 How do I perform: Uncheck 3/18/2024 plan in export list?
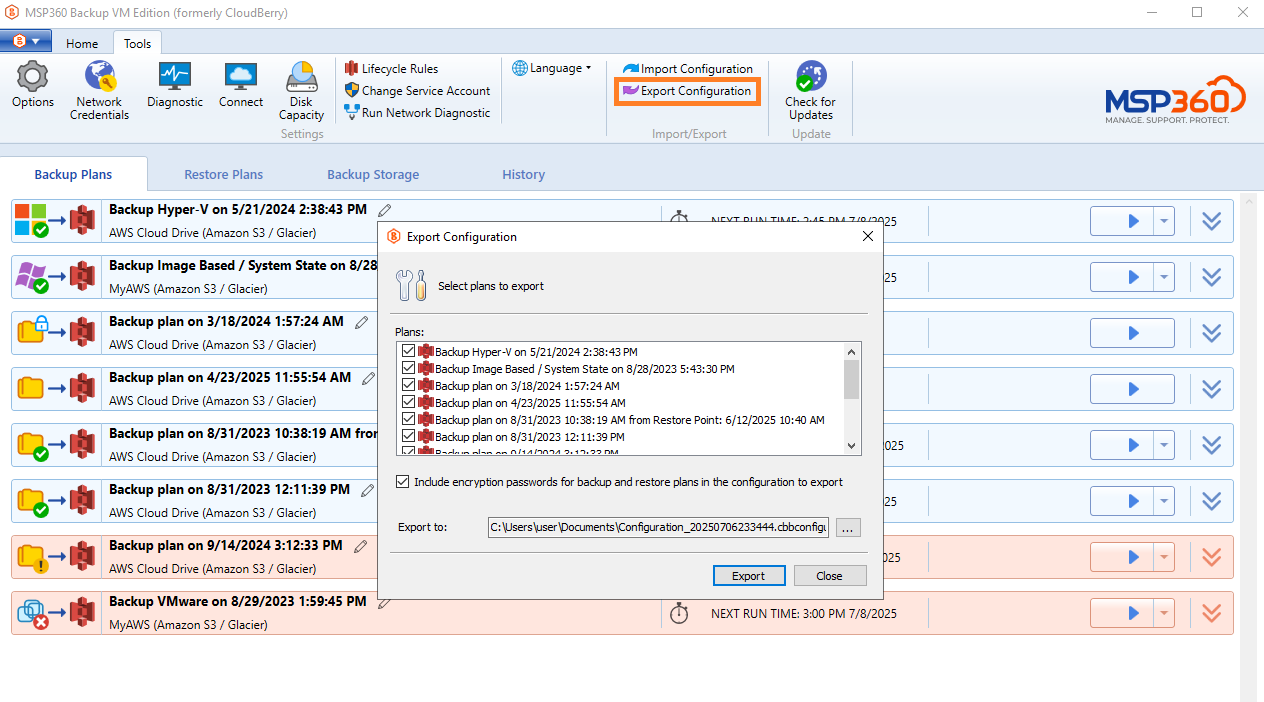(x=408, y=385)
